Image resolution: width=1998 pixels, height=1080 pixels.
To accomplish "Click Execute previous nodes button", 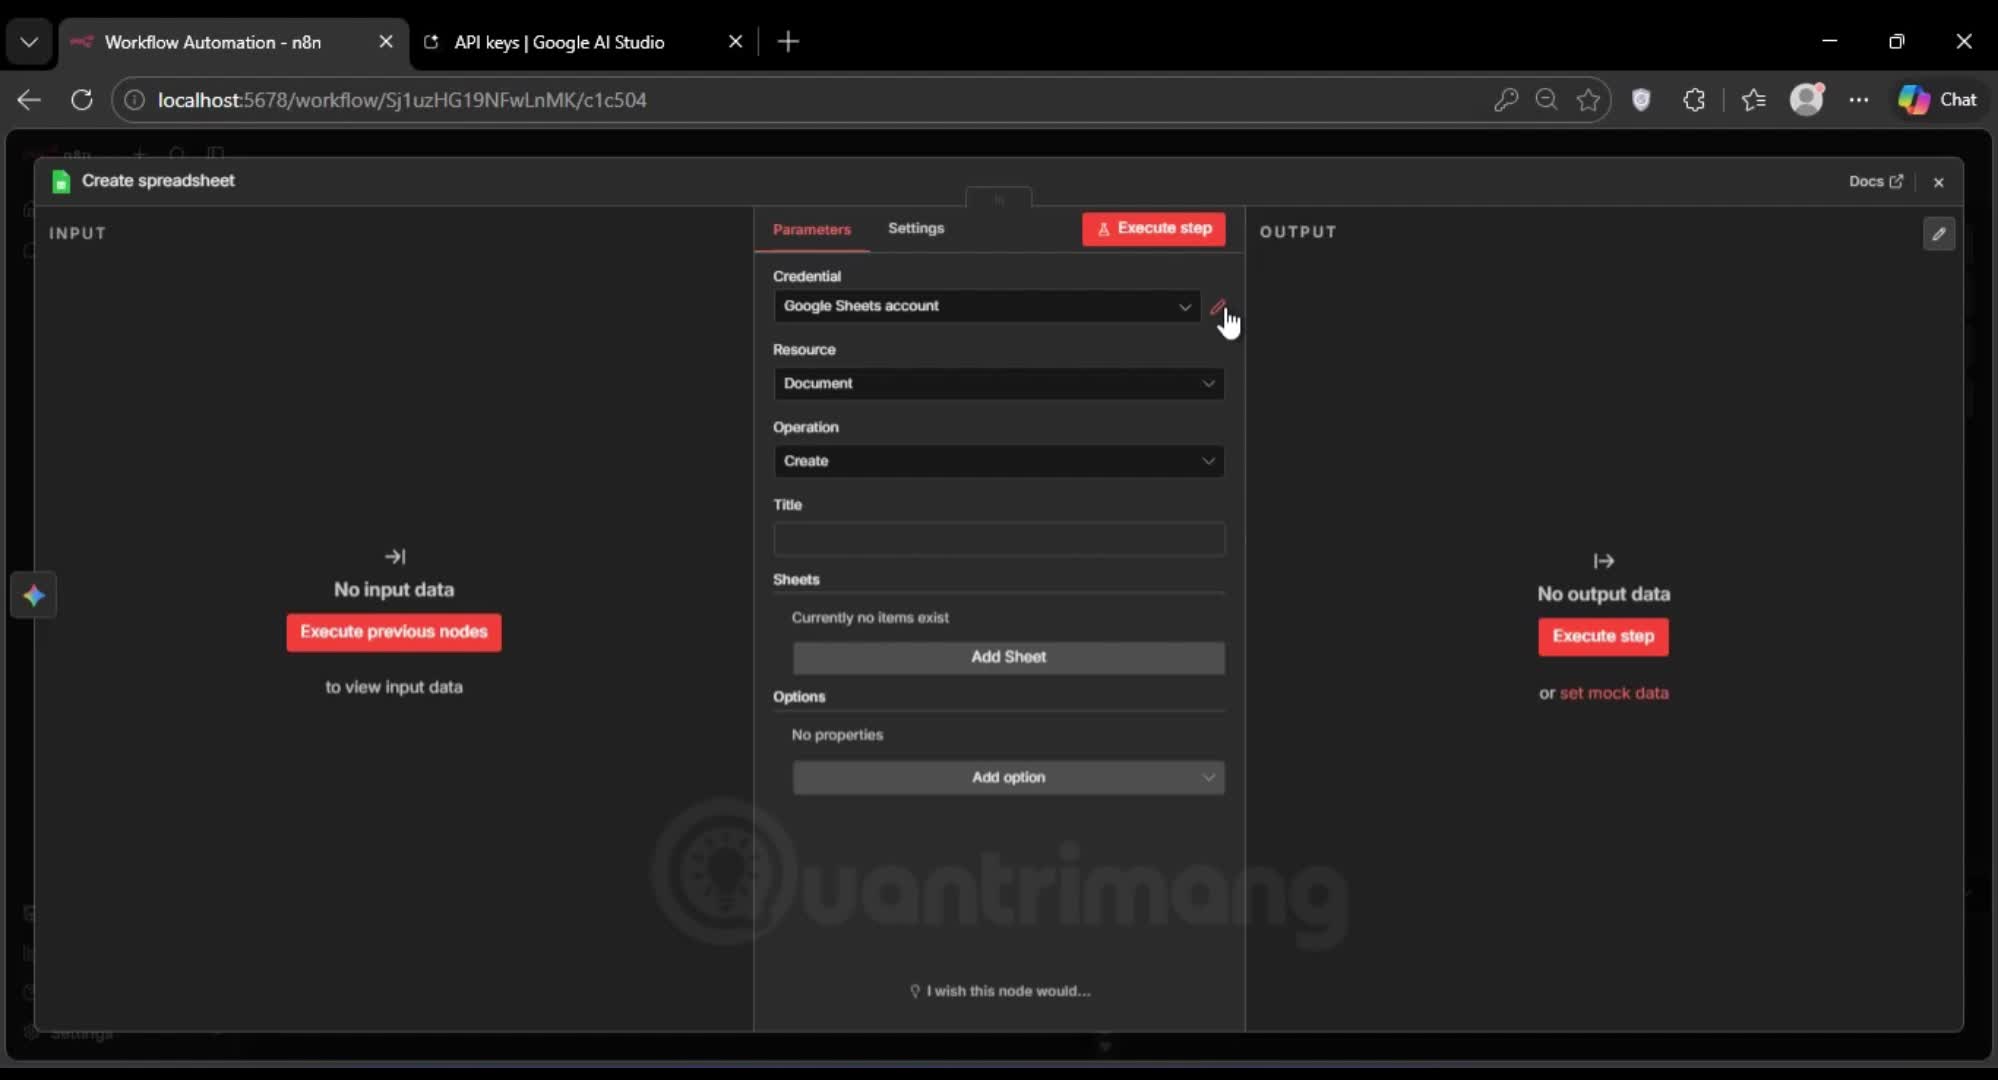I will [x=394, y=632].
